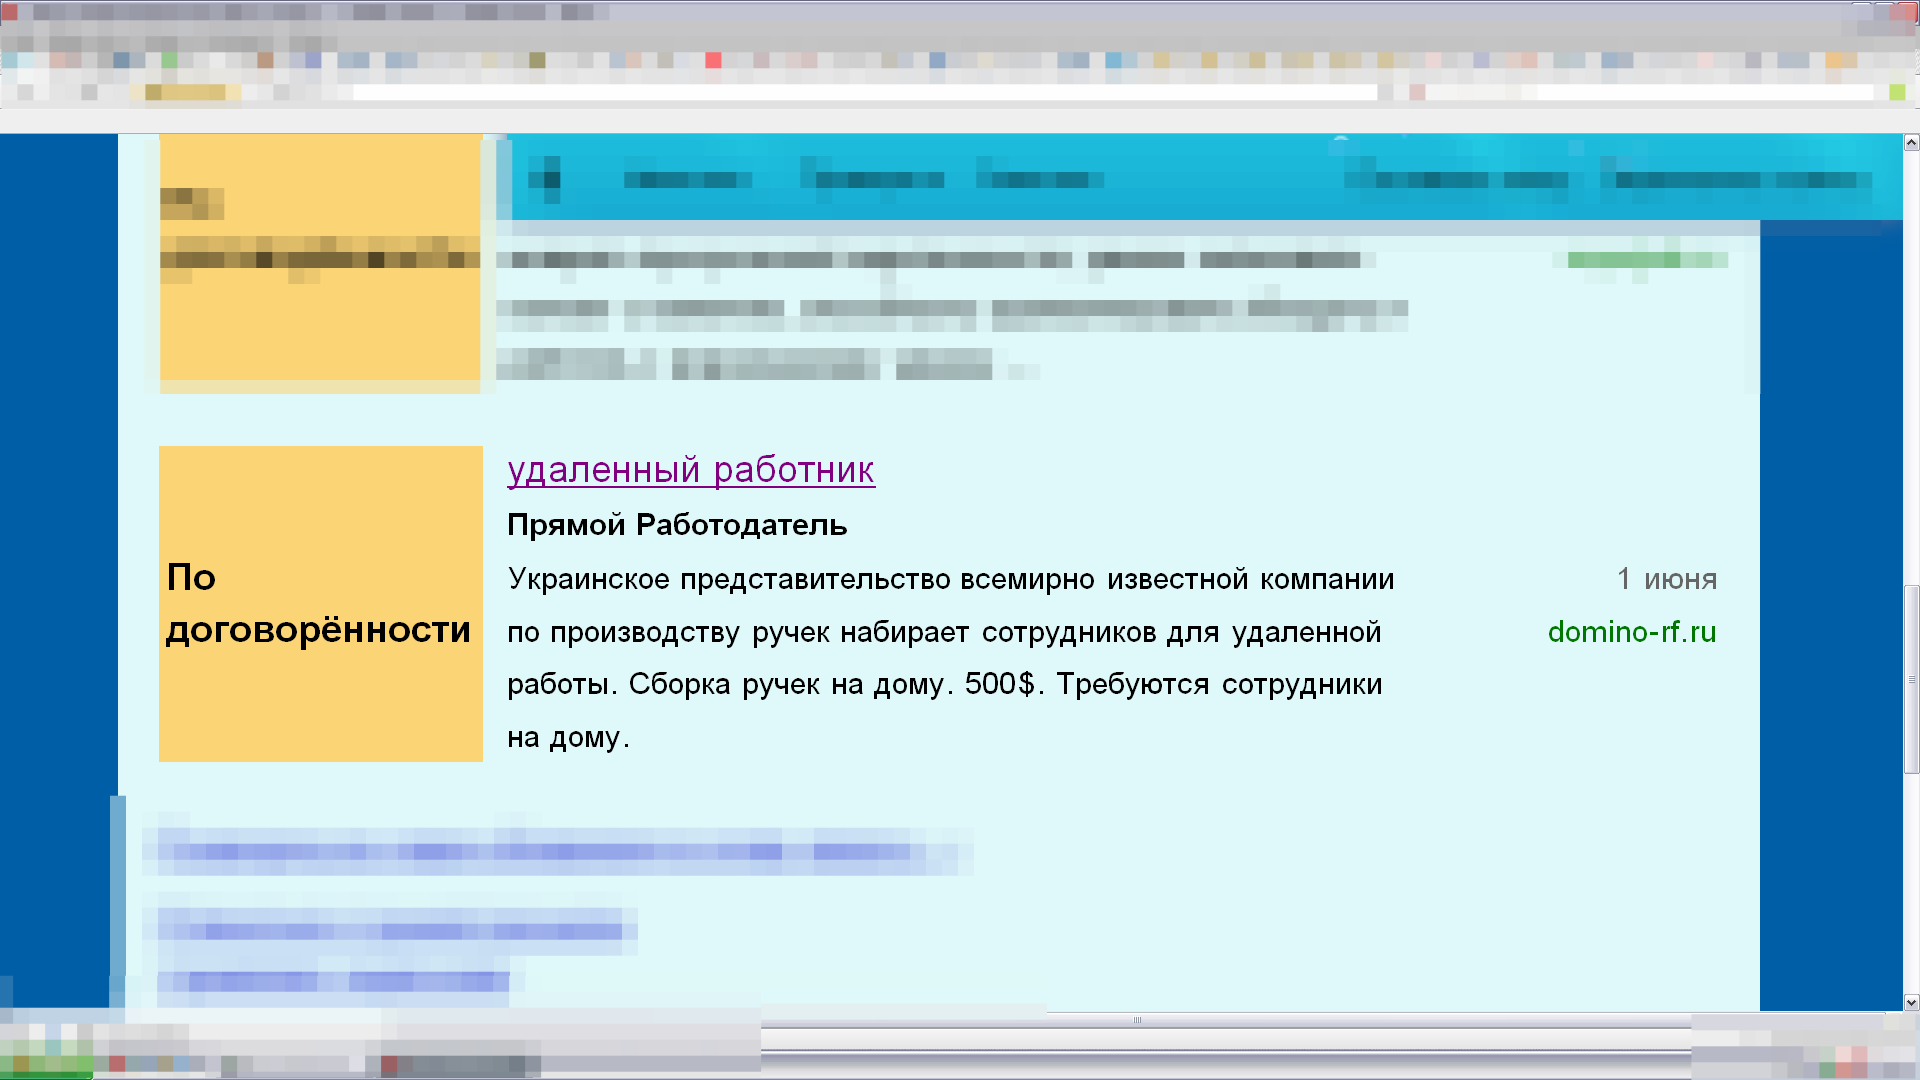1920x1080 pixels.
Task: Click the 'По договорённости' salary box
Action: pyautogui.click(x=320, y=603)
